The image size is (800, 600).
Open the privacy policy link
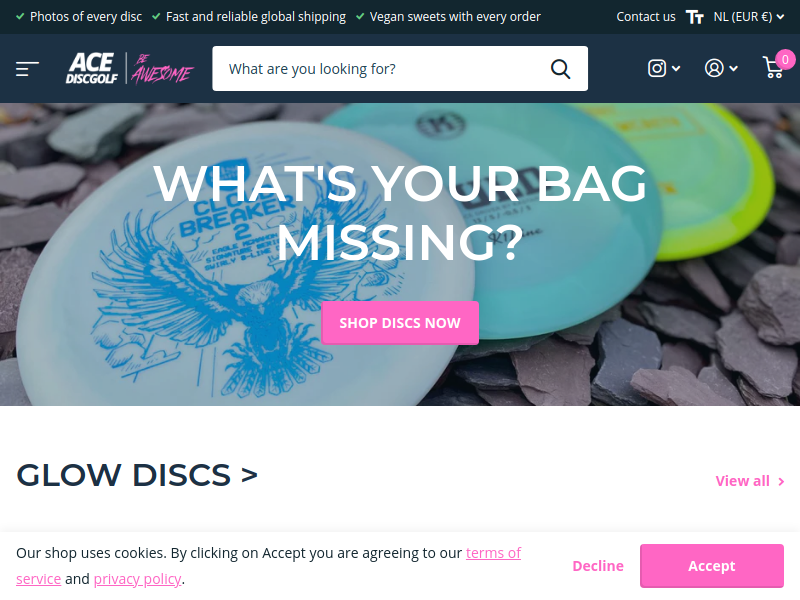pos(137,579)
